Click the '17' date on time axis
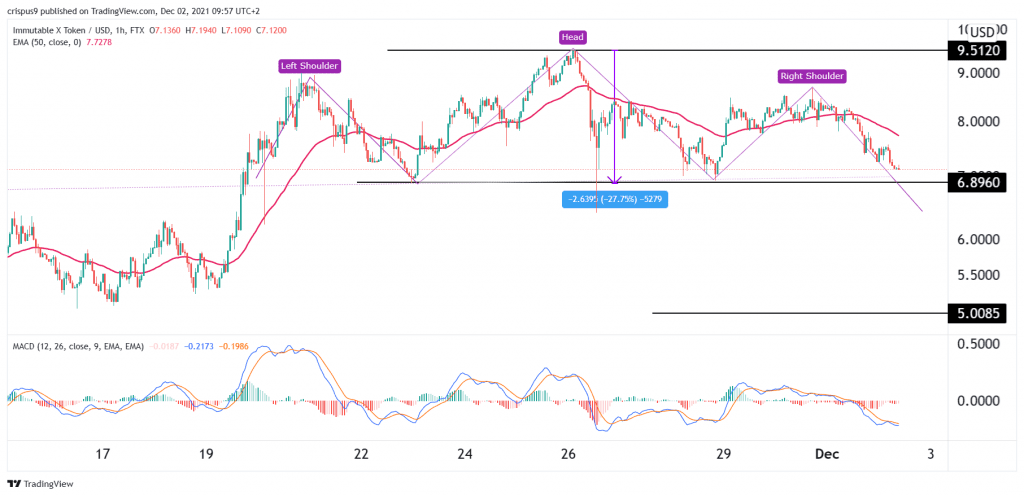The image size is (1024, 496). click(104, 454)
